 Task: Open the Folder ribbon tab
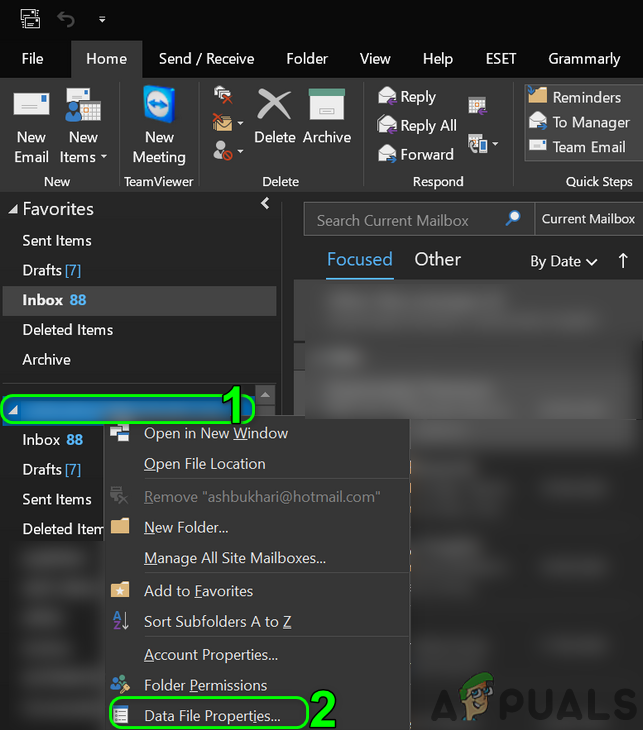pyautogui.click(x=307, y=59)
